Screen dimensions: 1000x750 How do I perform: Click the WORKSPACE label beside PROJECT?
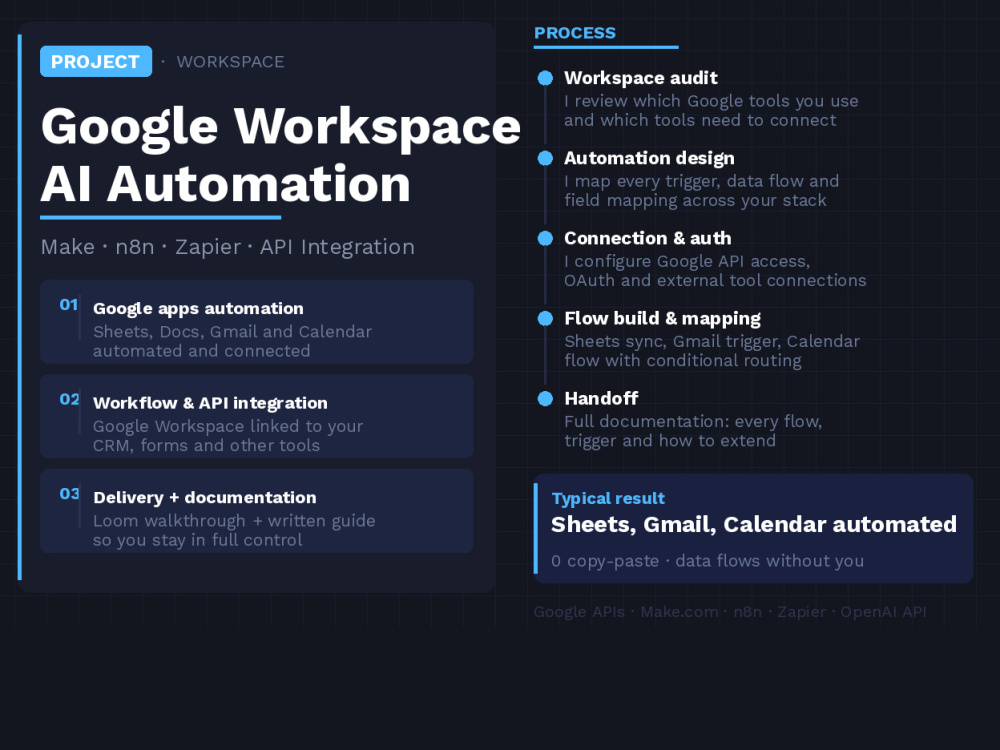tap(230, 62)
